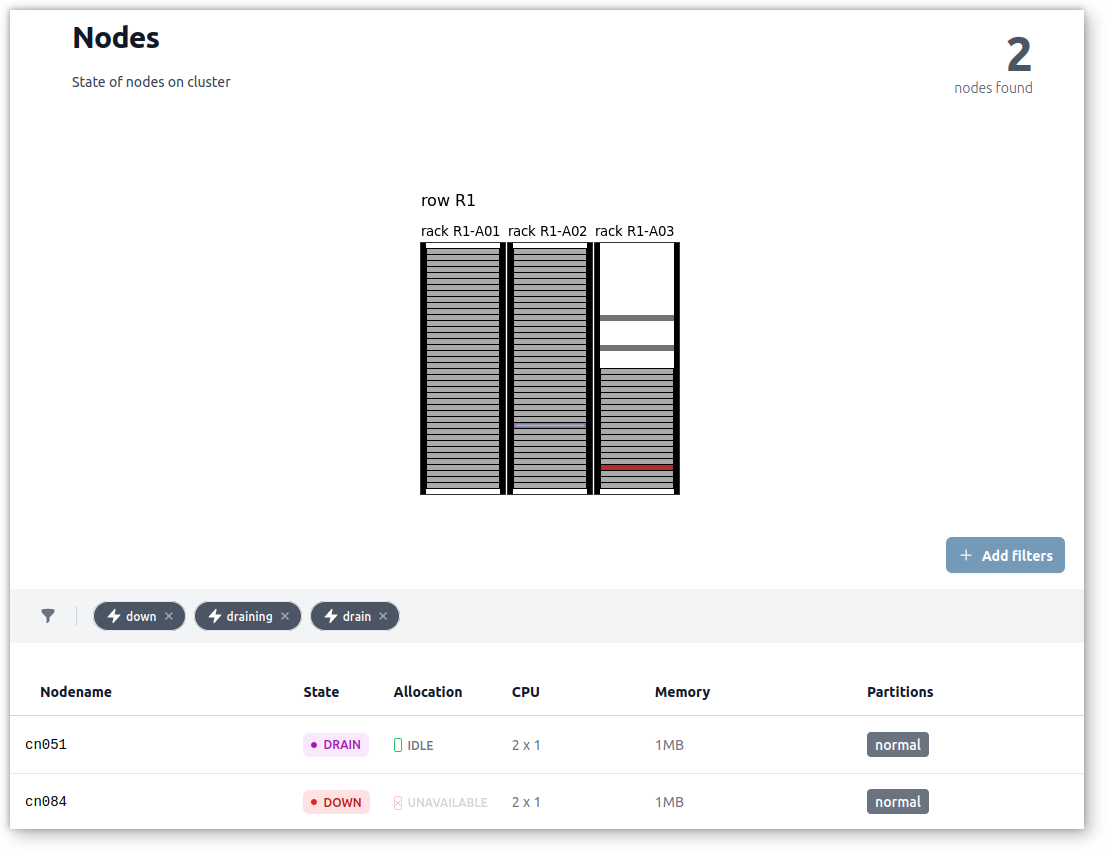The height and width of the screenshot is (855, 1110).
Task: Click the 2 x 1 CPU value for cn084
Action: click(x=526, y=802)
